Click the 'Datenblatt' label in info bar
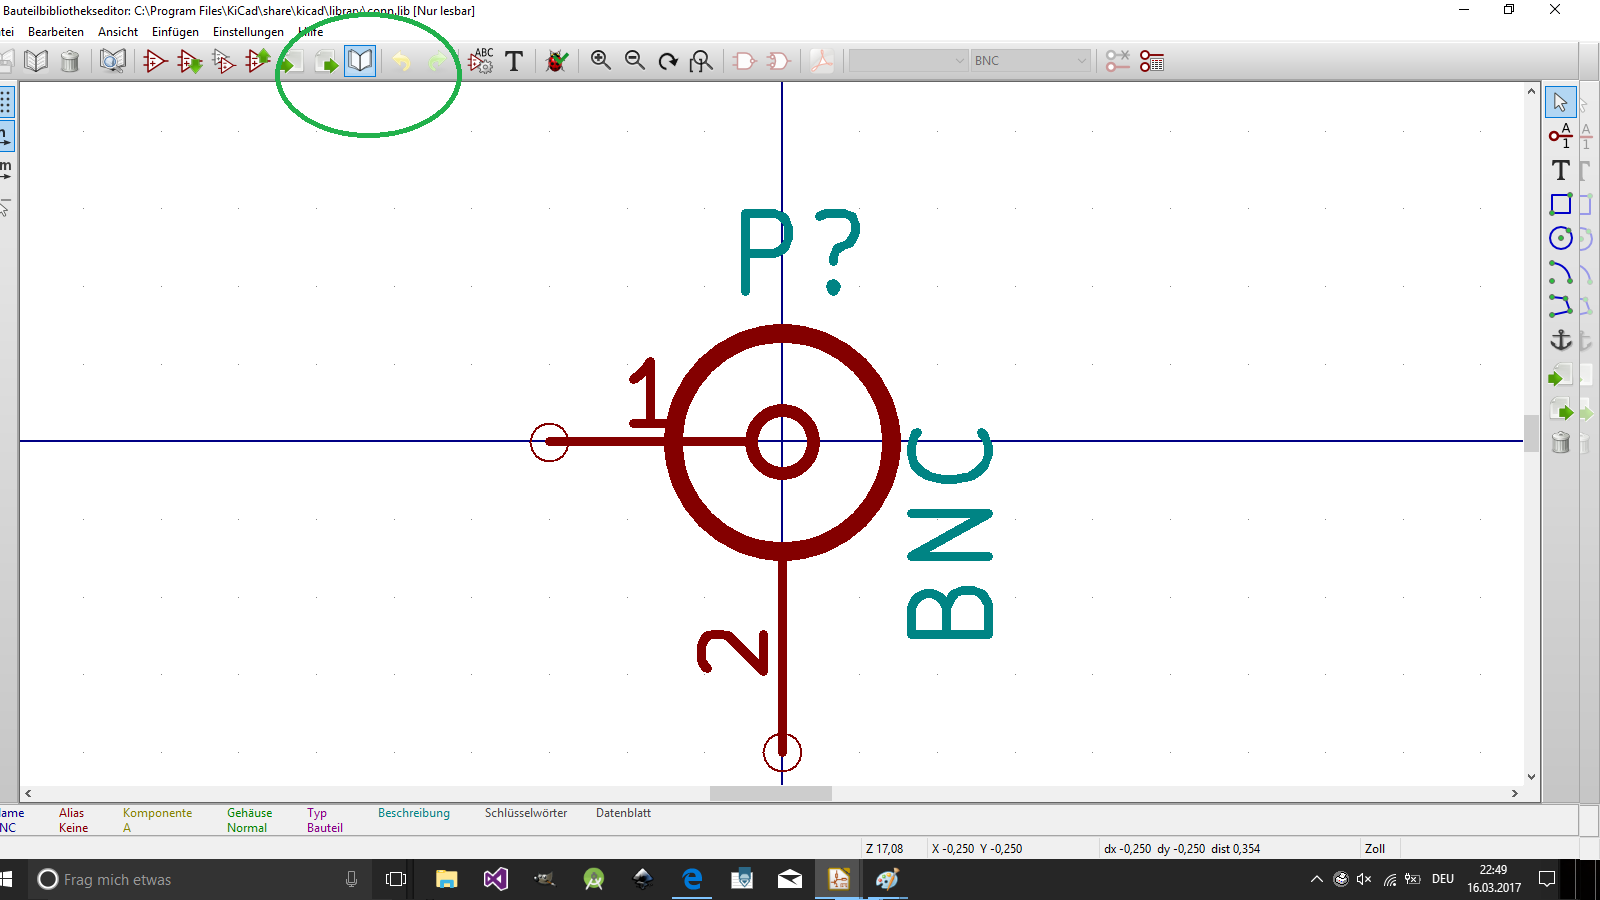 (624, 813)
